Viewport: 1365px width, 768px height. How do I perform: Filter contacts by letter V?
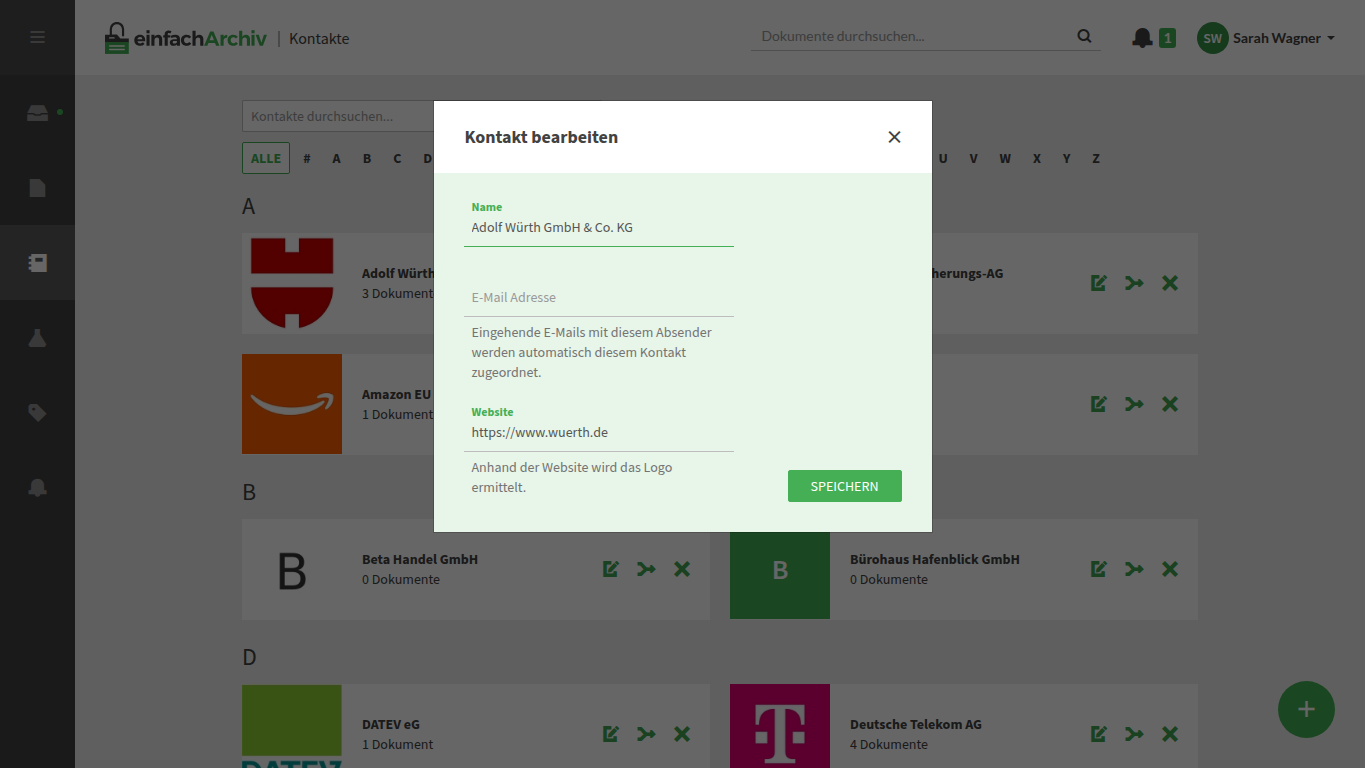click(973, 159)
